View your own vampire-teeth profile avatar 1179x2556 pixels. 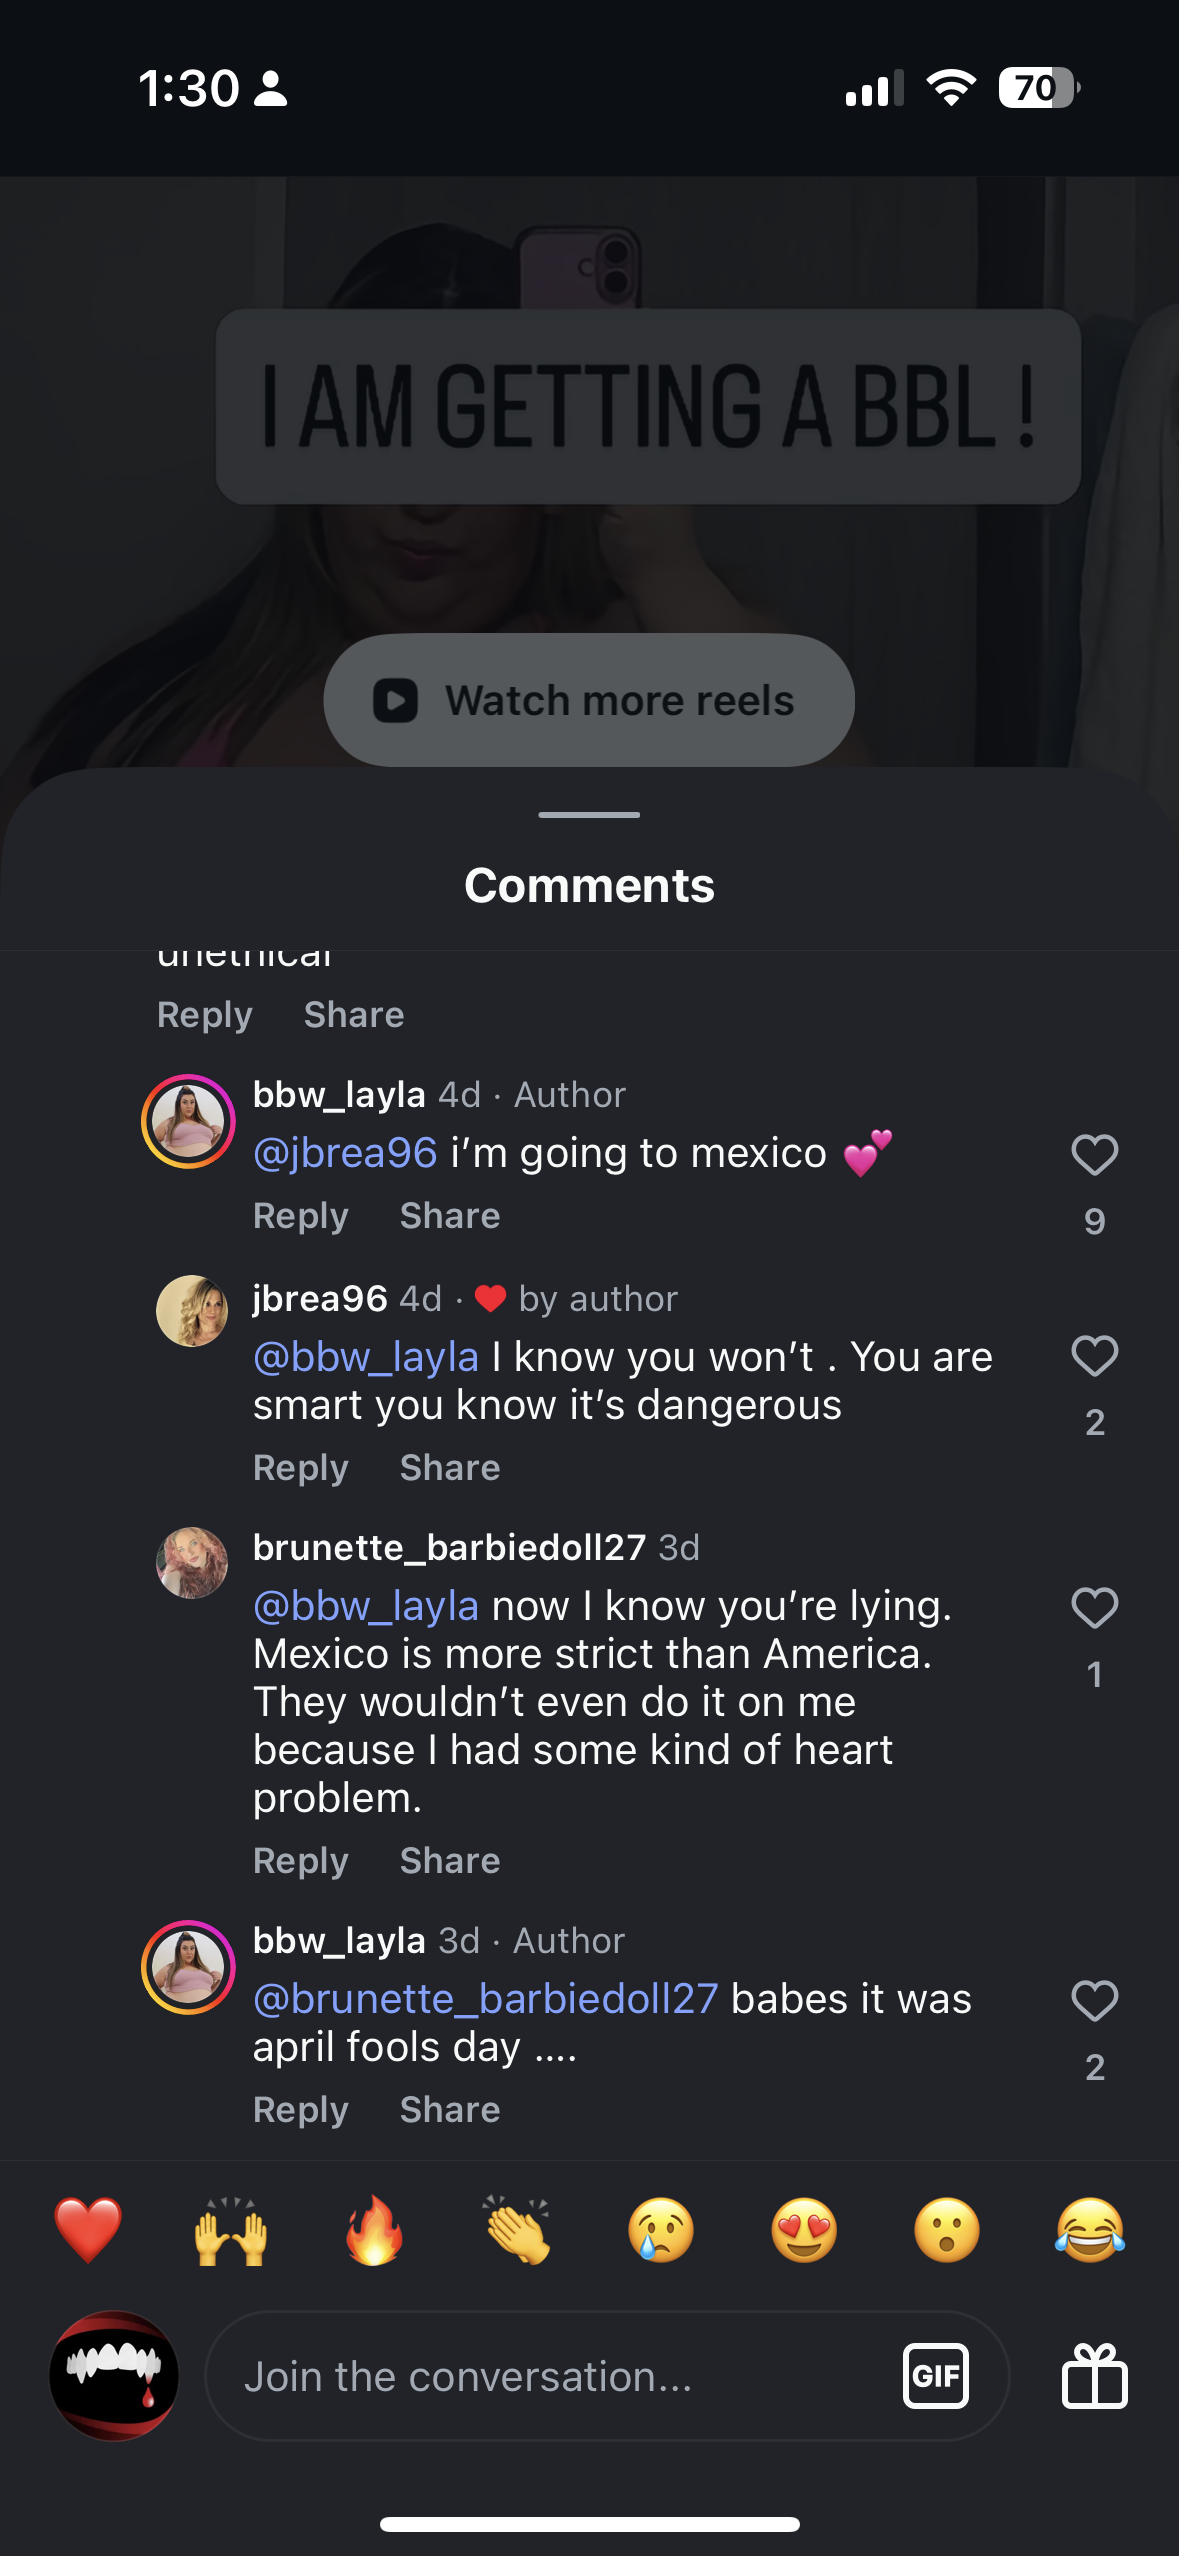coord(114,2375)
